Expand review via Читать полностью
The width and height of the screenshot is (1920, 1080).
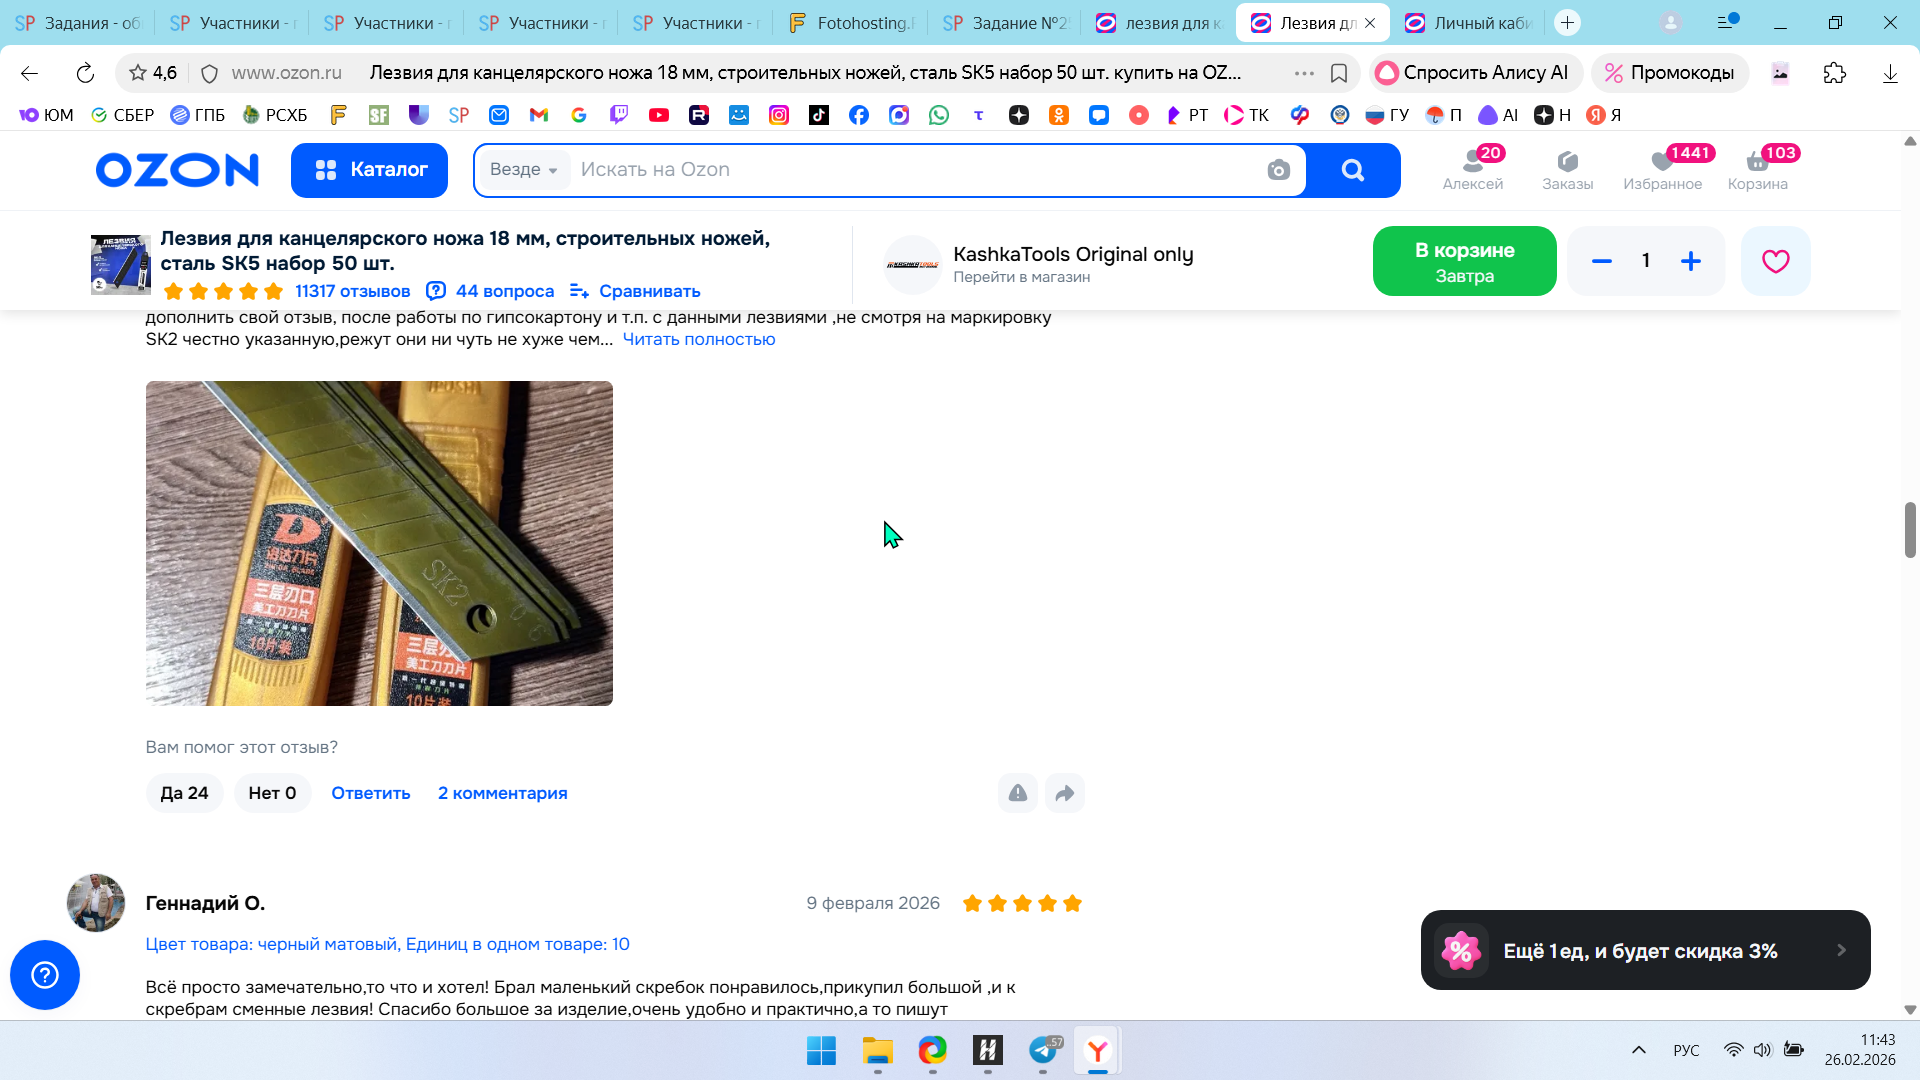click(x=698, y=339)
